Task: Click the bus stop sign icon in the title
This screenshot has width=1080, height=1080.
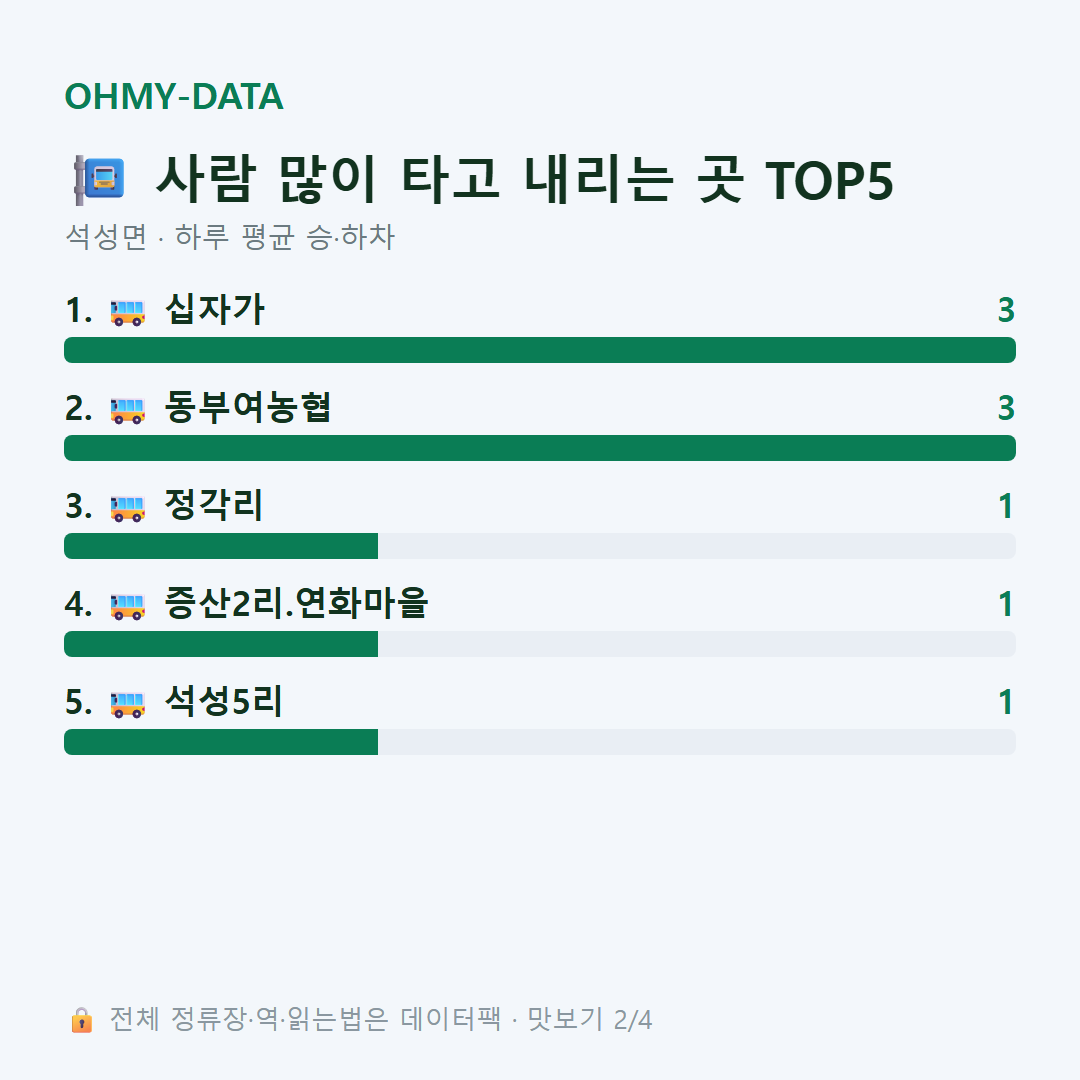Action: [99, 180]
